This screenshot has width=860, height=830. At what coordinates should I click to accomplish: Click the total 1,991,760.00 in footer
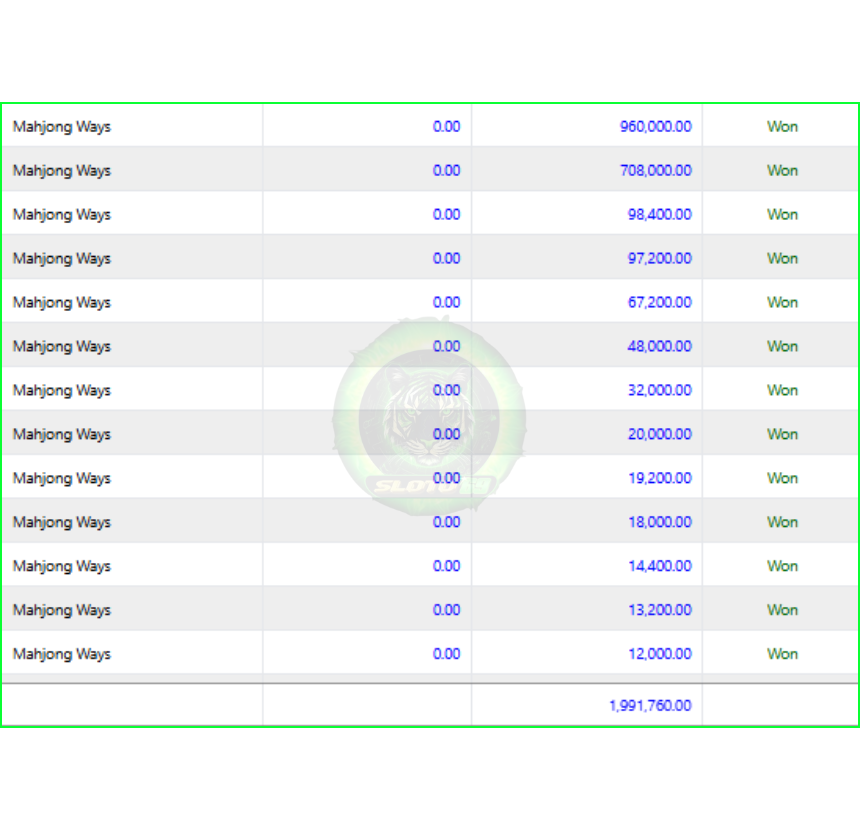pos(650,705)
